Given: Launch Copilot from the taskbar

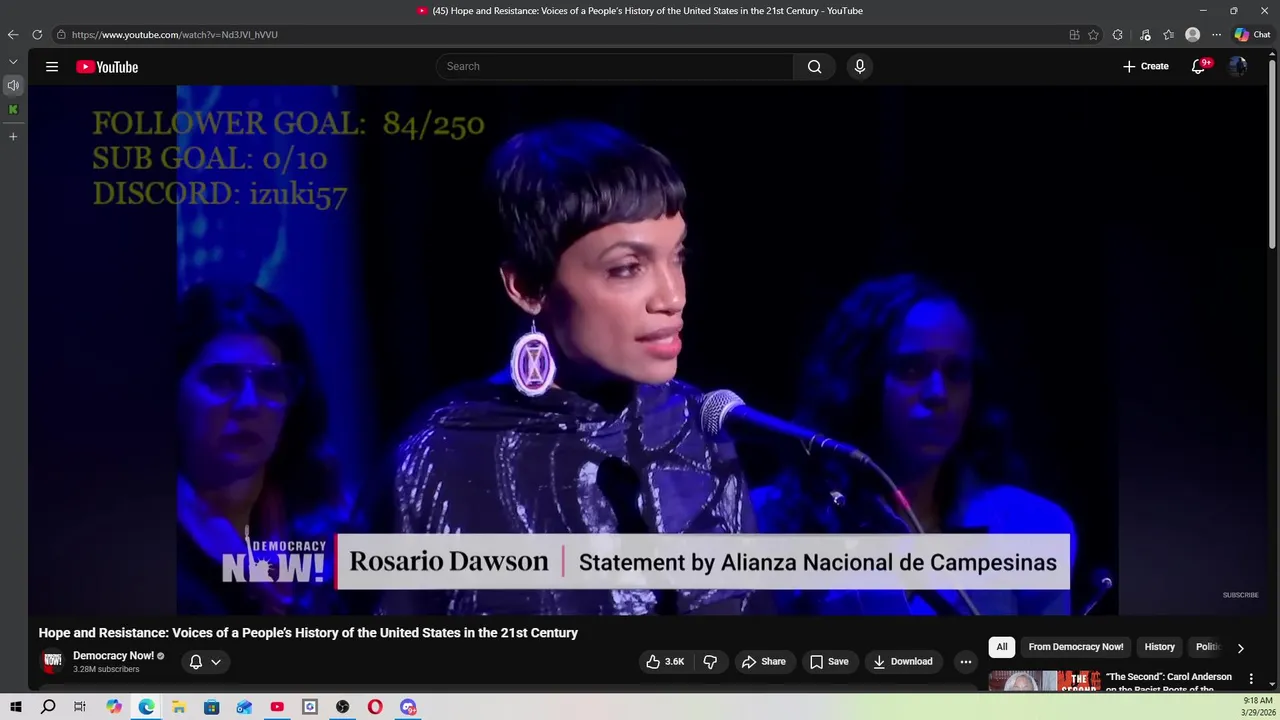Looking at the screenshot, I should pyautogui.click(x=114, y=707).
